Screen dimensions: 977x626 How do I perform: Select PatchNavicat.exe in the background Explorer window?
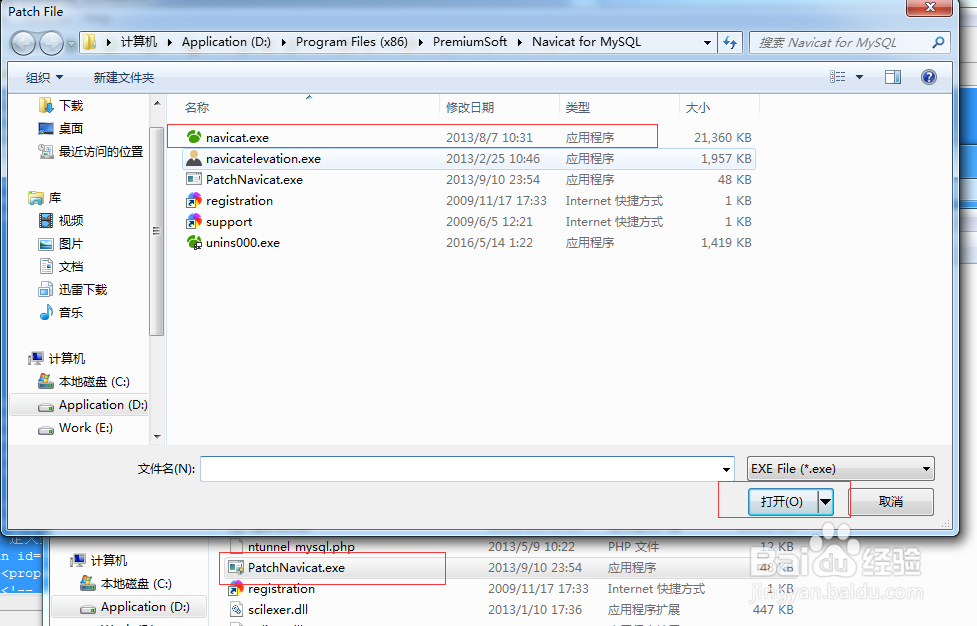[x=296, y=568]
